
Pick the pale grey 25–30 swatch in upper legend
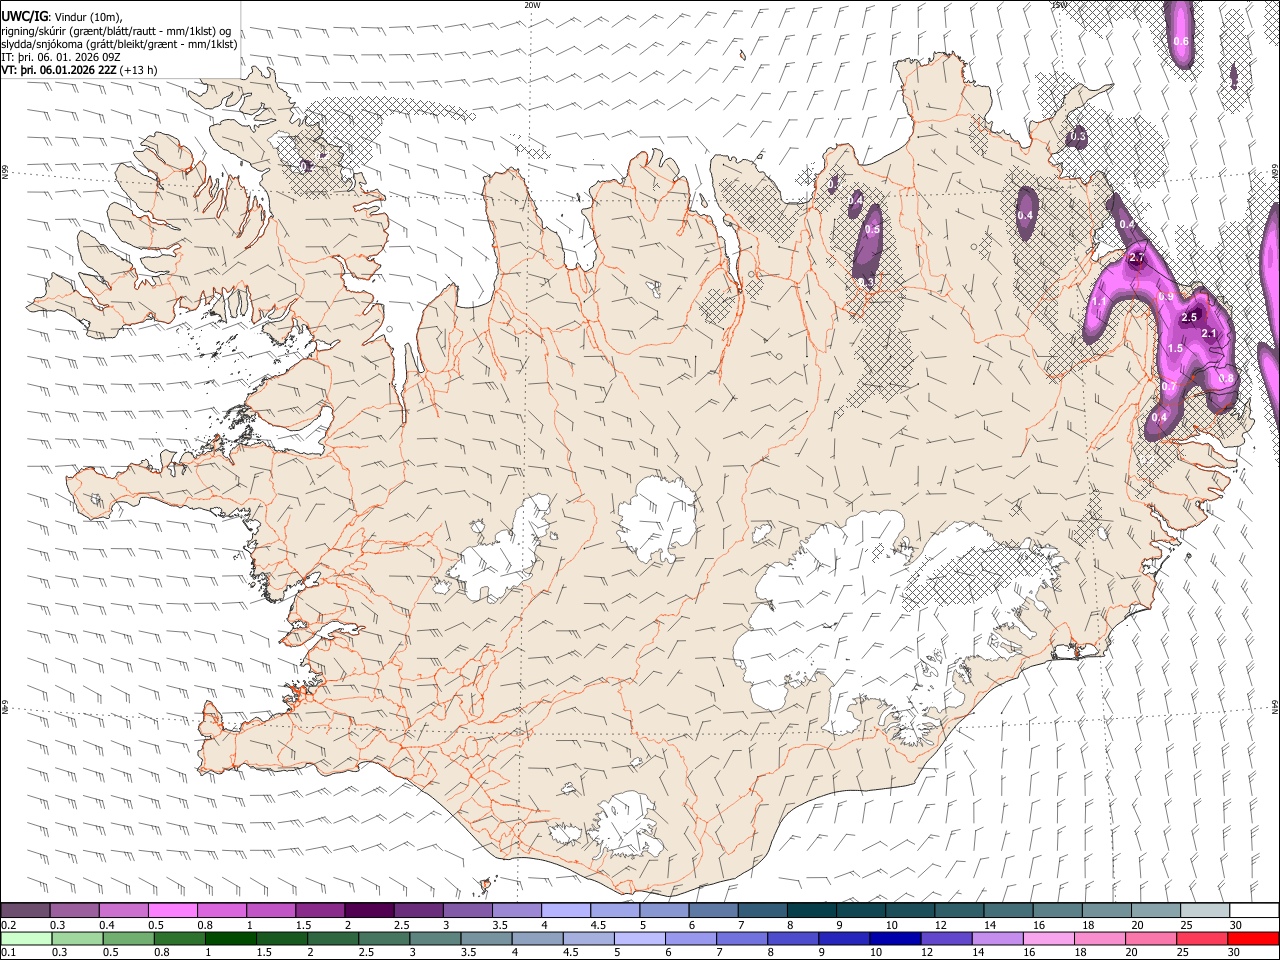click(x=1204, y=911)
